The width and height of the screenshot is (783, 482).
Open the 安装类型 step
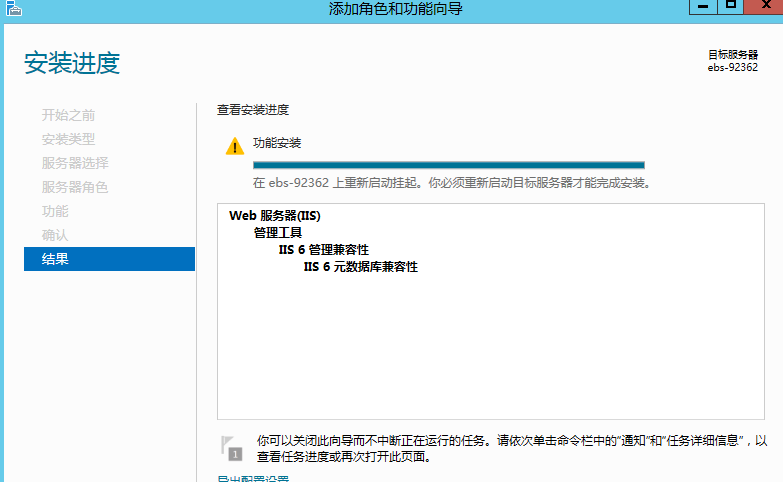point(69,139)
